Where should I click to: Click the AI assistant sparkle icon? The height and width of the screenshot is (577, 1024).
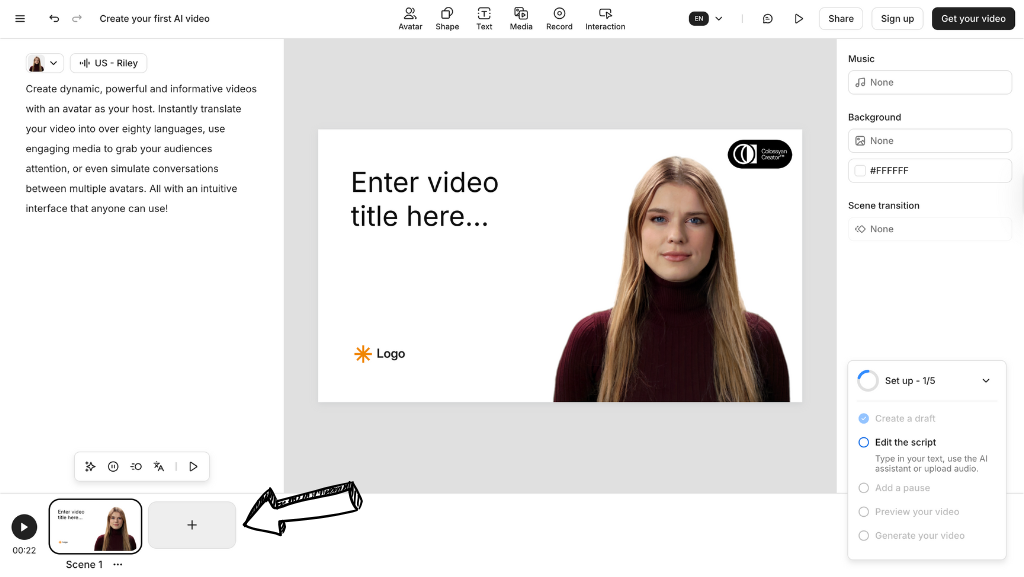click(90, 466)
